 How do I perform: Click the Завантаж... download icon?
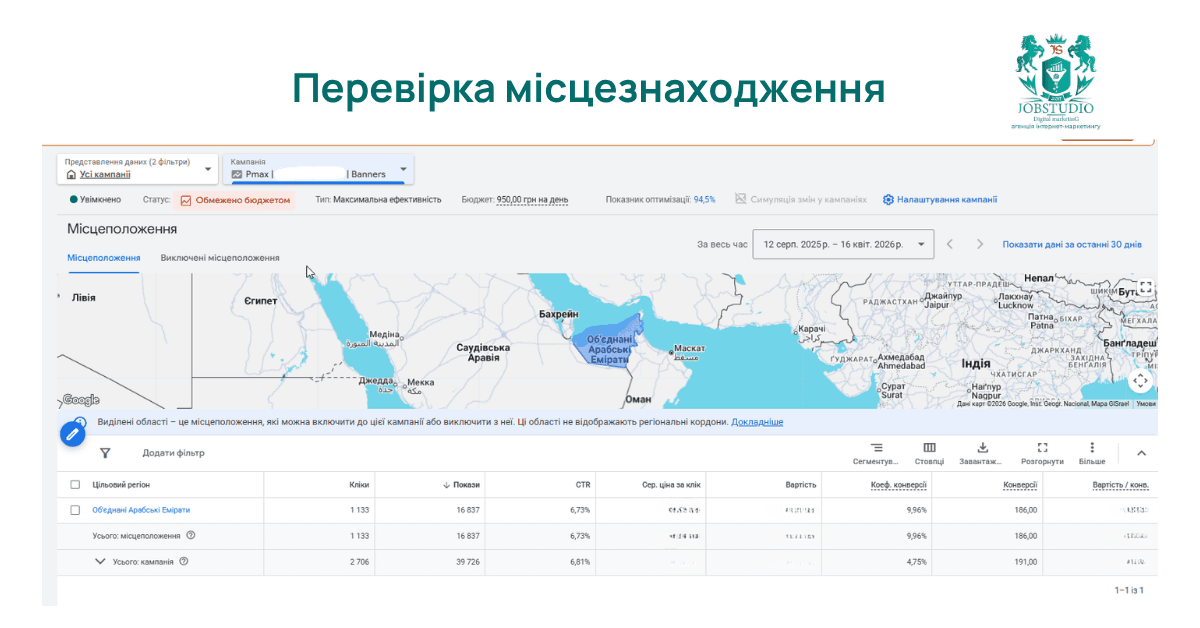(x=982, y=448)
